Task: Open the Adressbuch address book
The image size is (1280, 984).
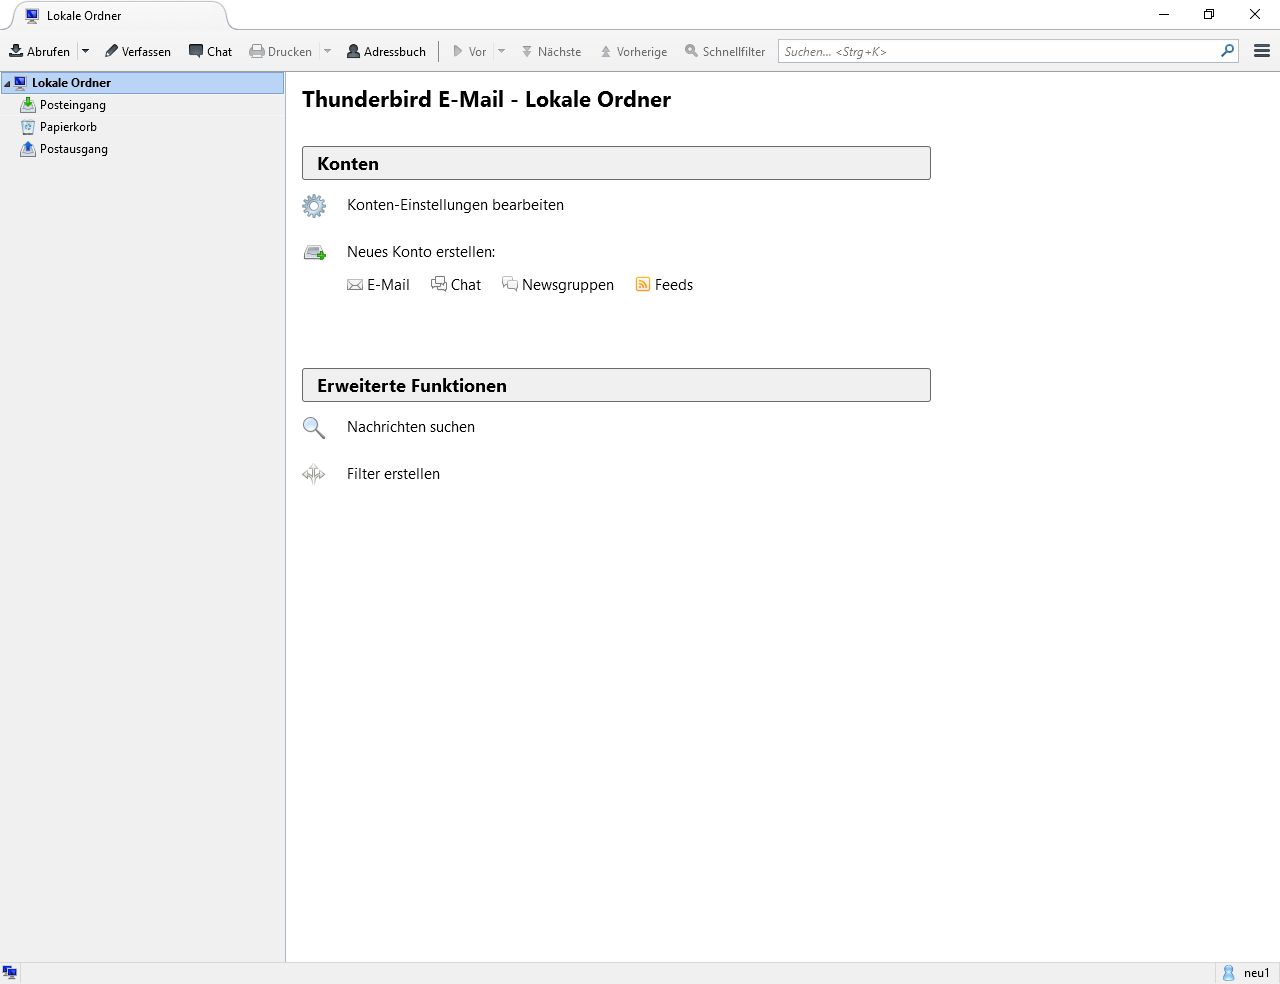Action: (386, 51)
